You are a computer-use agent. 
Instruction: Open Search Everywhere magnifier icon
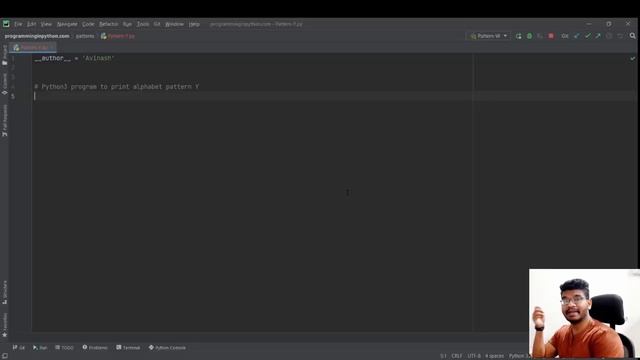[x=632, y=36]
